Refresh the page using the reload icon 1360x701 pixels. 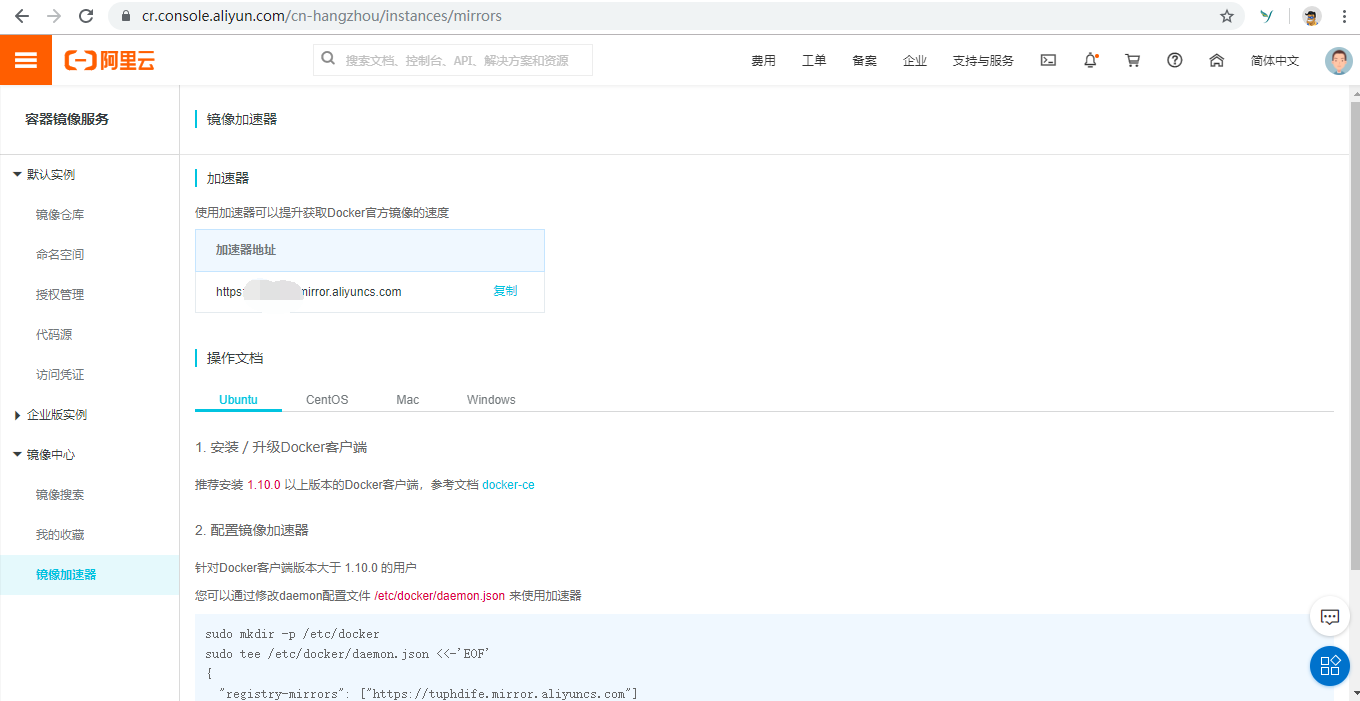[x=88, y=16]
